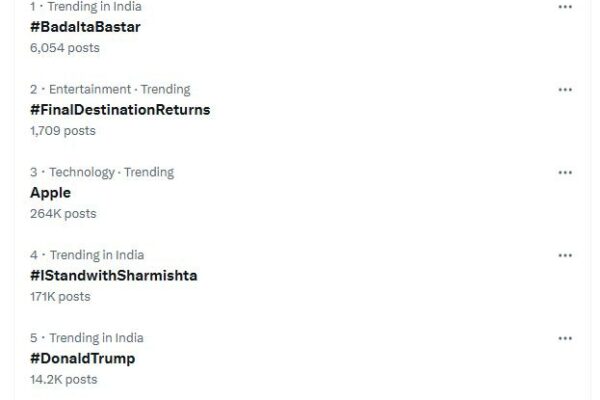
Task: Click the '1,709 posts' count
Action: click(x=63, y=131)
